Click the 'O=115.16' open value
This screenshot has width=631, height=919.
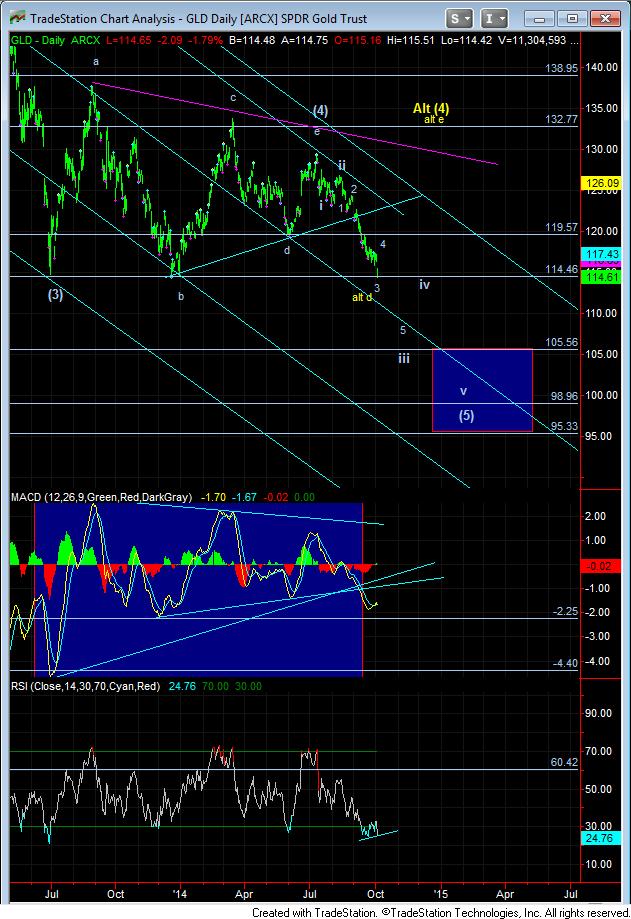click(357, 40)
